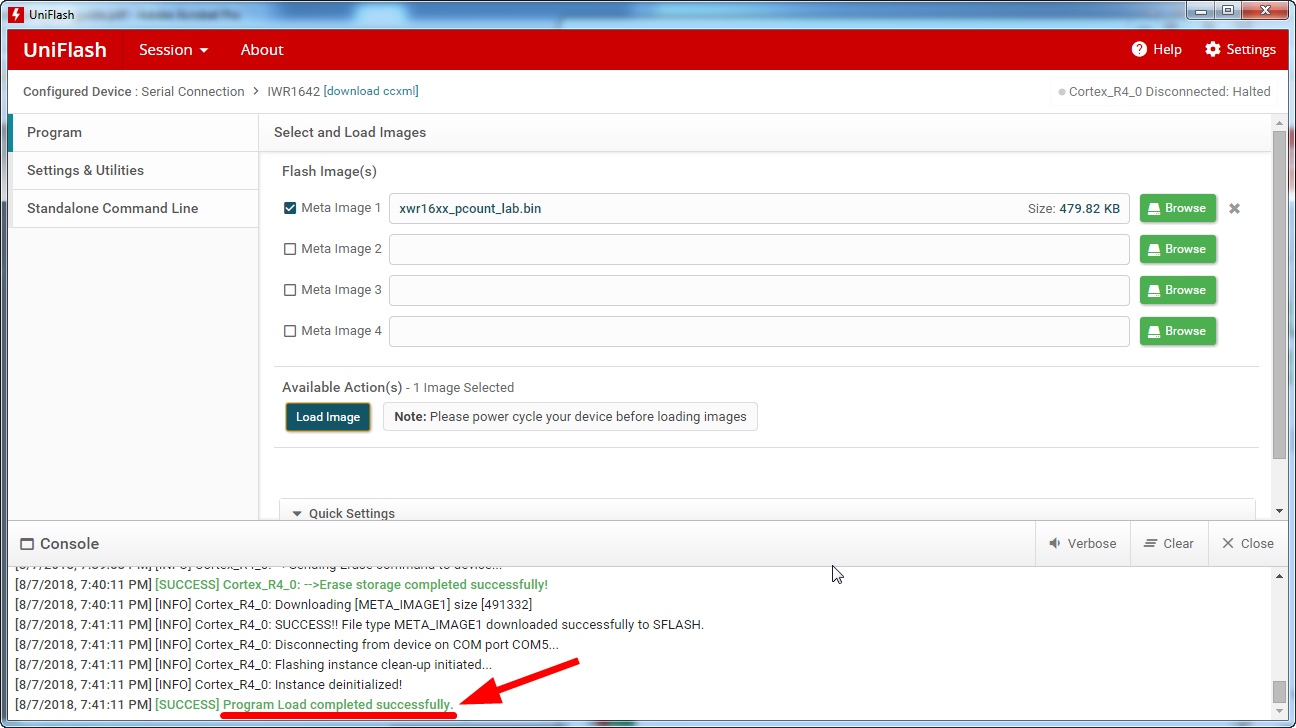1296x728 pixels.
Task: Click 'Flashing instance clean-up initiated' log line
Action: (x=254, y=664)
